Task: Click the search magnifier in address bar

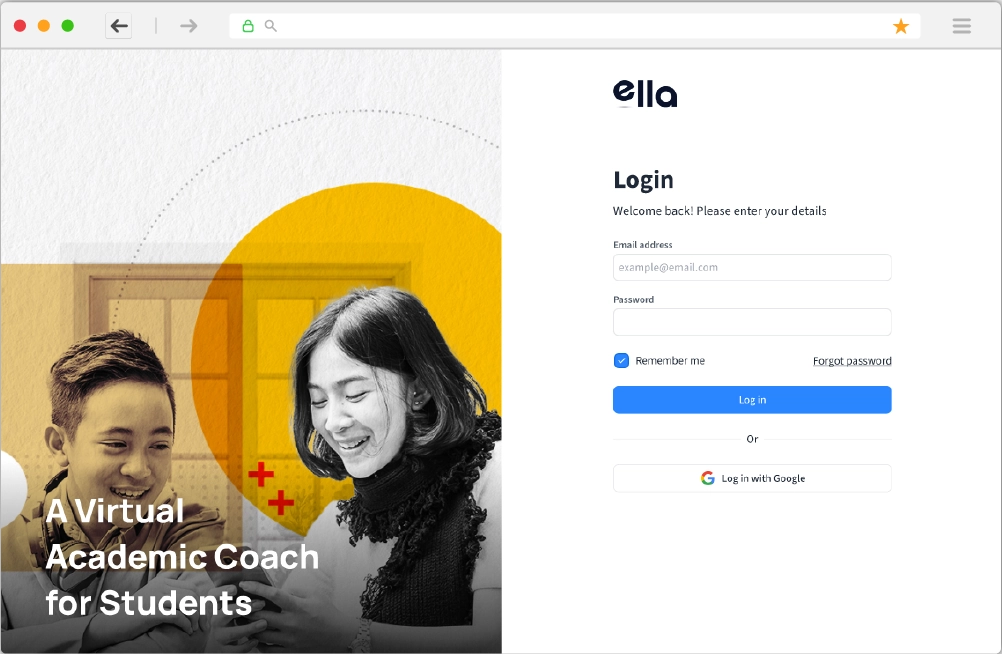Action: click(271, 26)
